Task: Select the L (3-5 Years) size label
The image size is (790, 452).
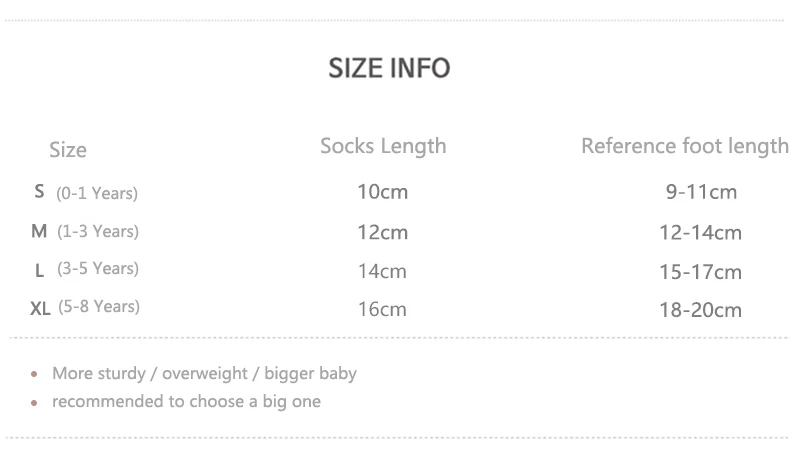Action: pyautogui.click(x=87, y=269)
